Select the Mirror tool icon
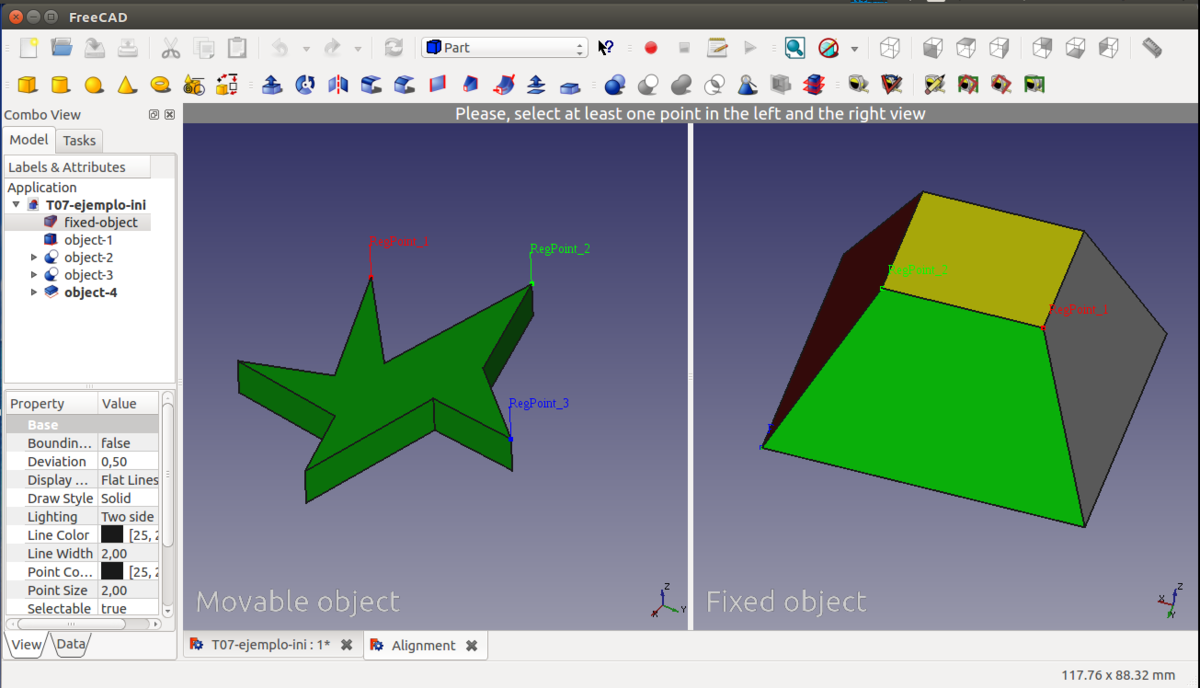The image size is (1200, 688). (338, 85)
